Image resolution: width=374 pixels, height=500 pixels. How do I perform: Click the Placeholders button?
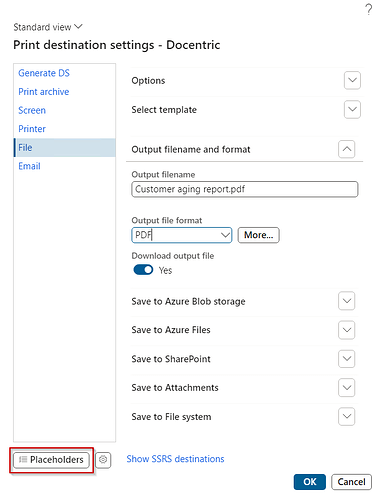tap(51, 460)
